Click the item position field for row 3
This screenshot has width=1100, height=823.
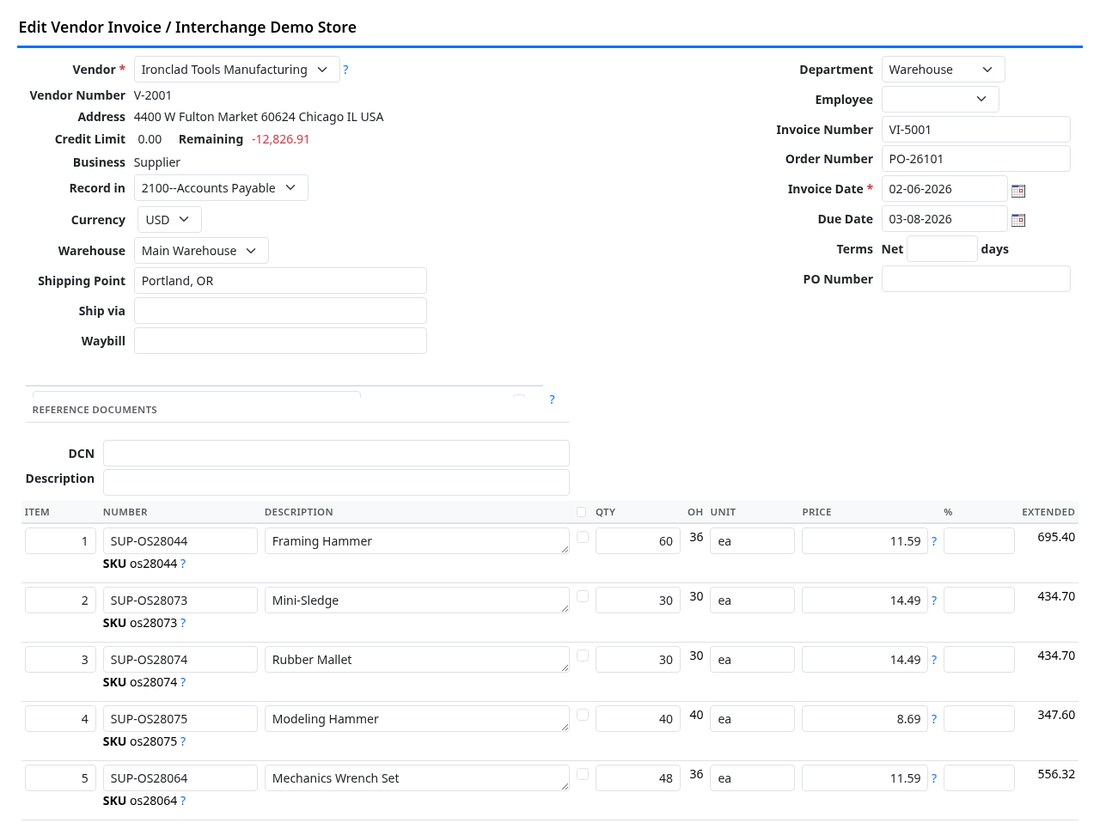[x=60, y=660]
